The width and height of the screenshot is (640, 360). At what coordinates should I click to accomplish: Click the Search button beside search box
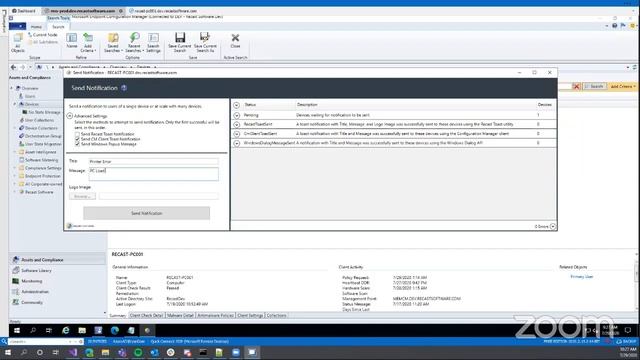point(594,87)
